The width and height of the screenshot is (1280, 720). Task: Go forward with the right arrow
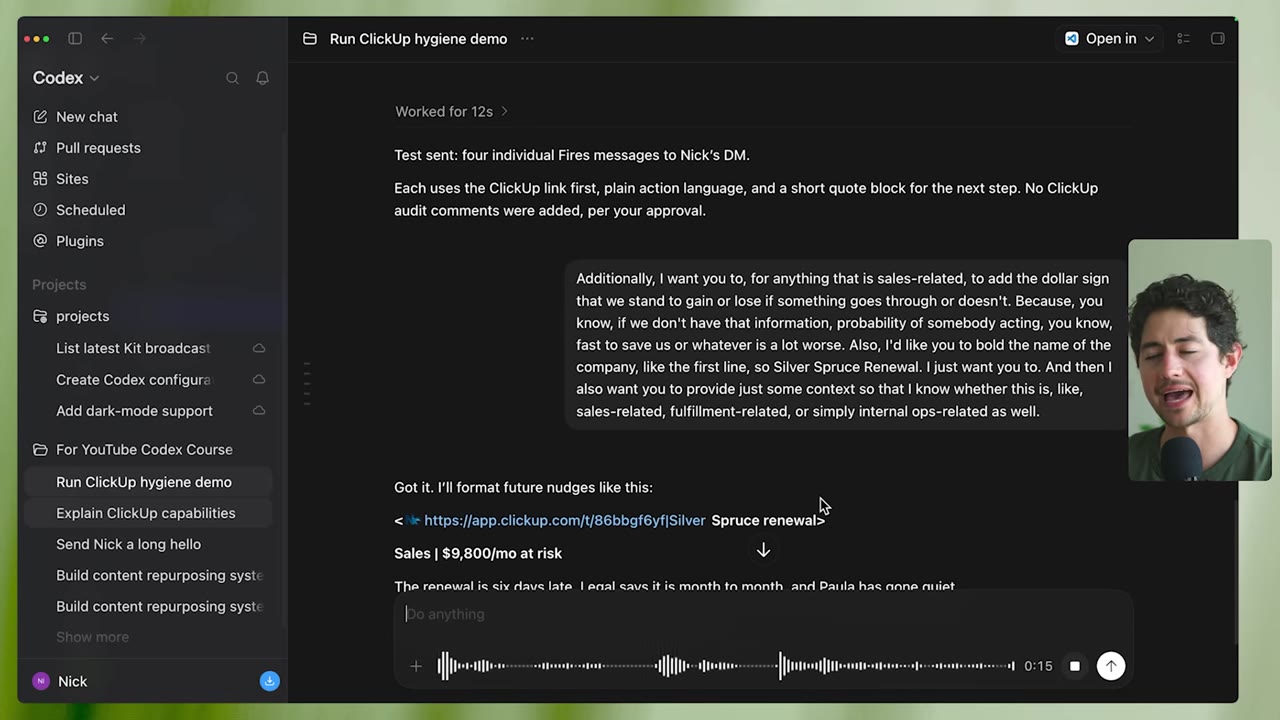click(x=139, y=38)
